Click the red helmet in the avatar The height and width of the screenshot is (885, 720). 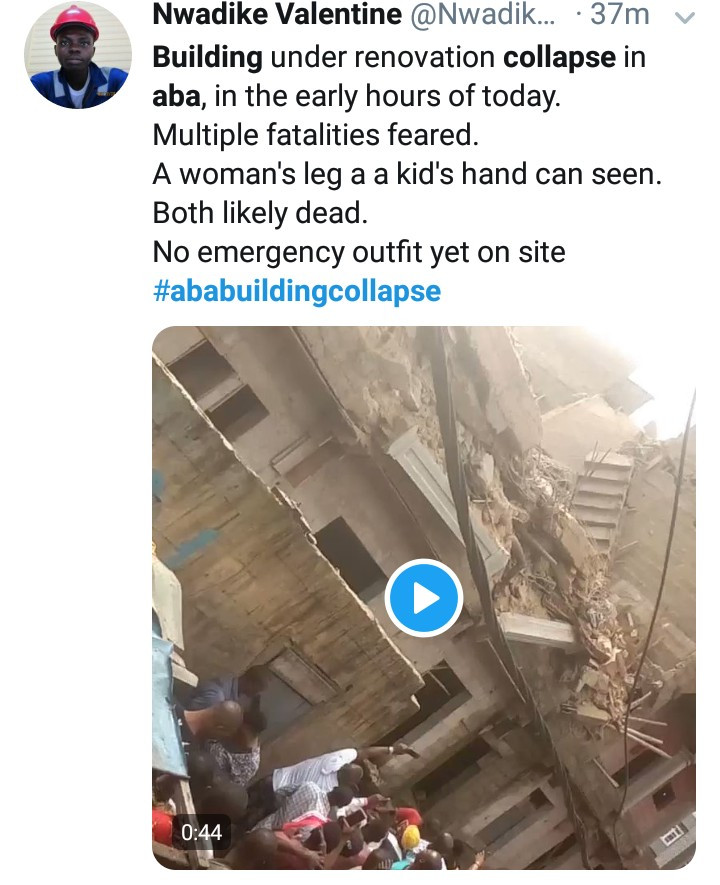click(75, 22)
